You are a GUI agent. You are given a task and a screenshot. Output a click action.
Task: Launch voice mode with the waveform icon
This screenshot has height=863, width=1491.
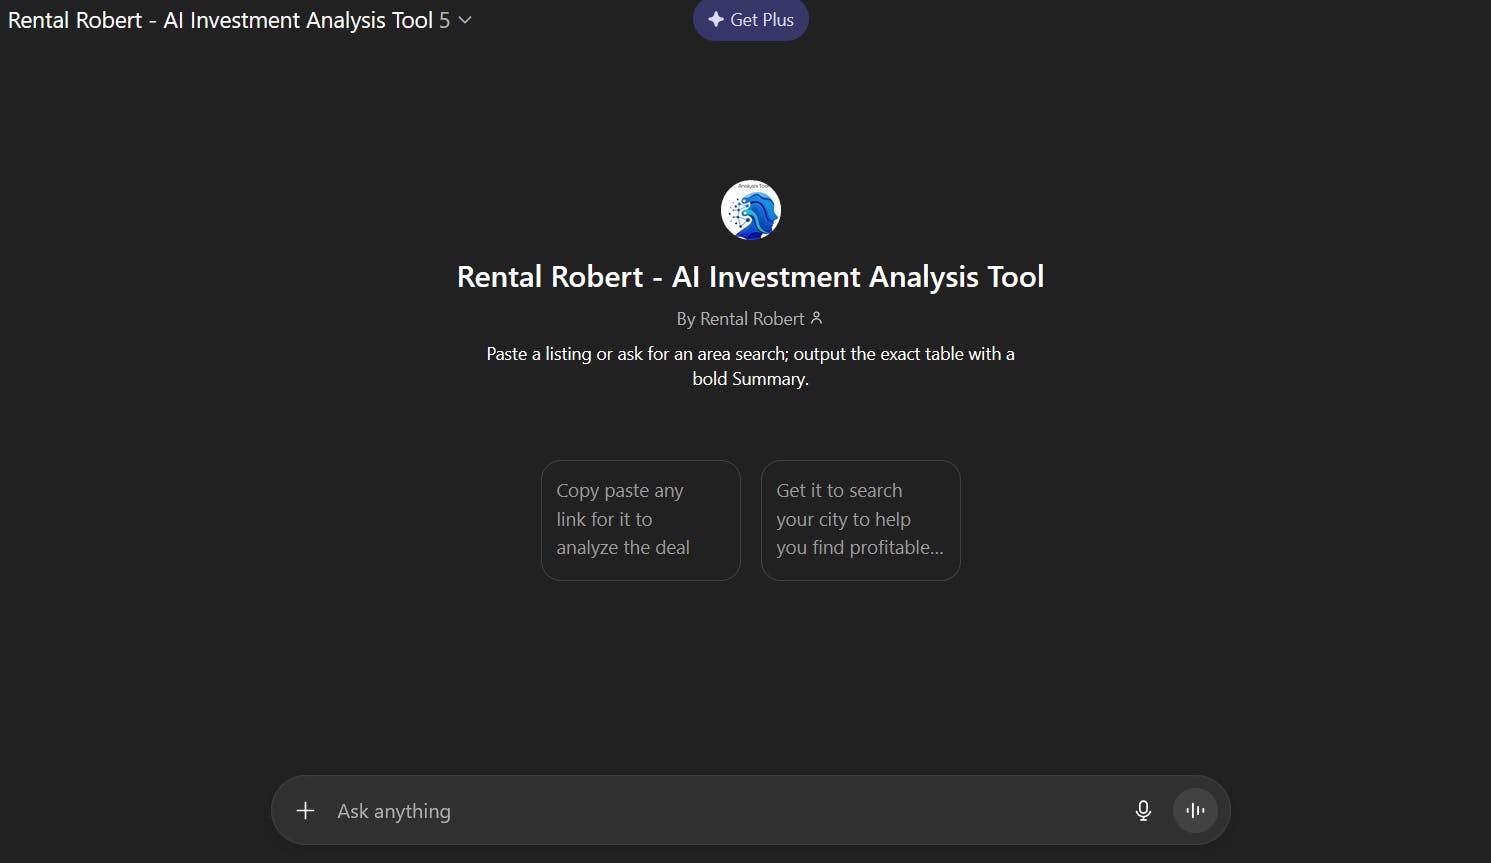pyautogui.click(x=1195, y=811)
